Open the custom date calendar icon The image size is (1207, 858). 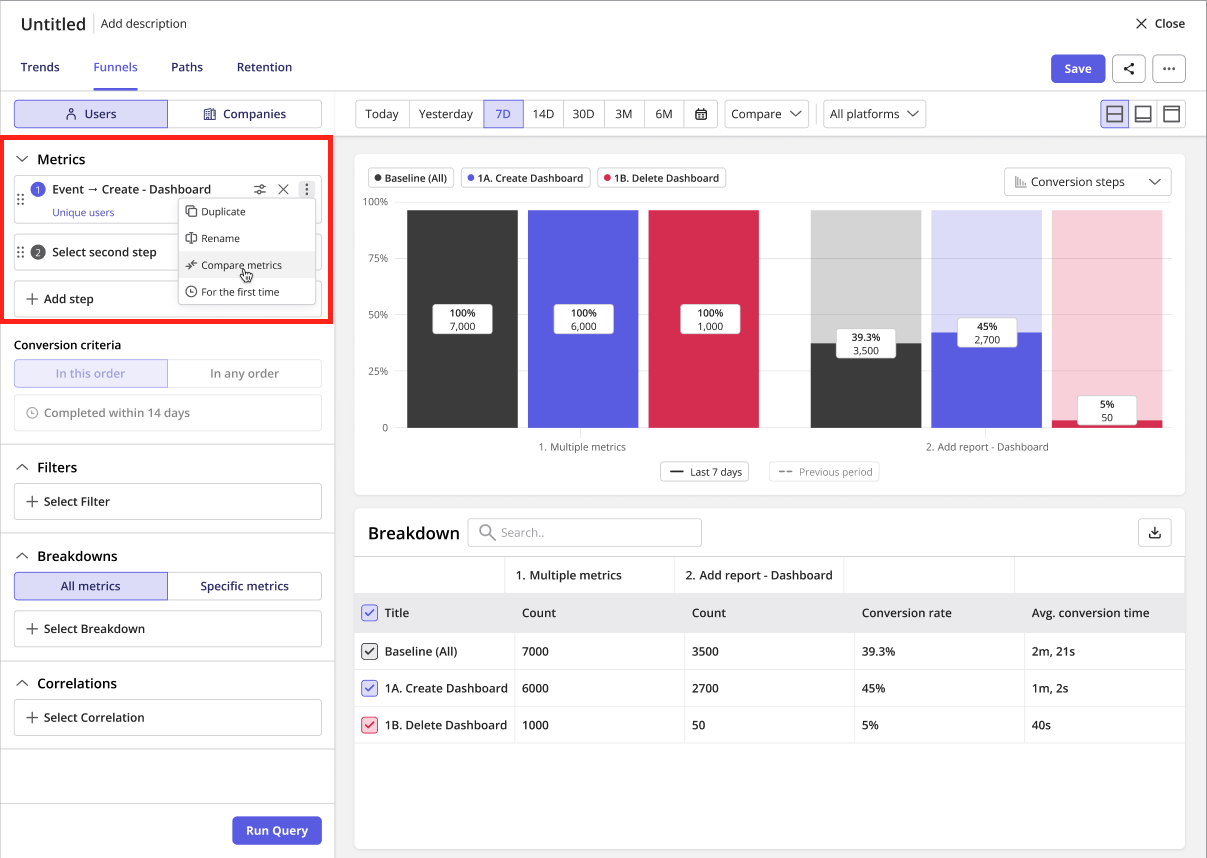point(701,114)
